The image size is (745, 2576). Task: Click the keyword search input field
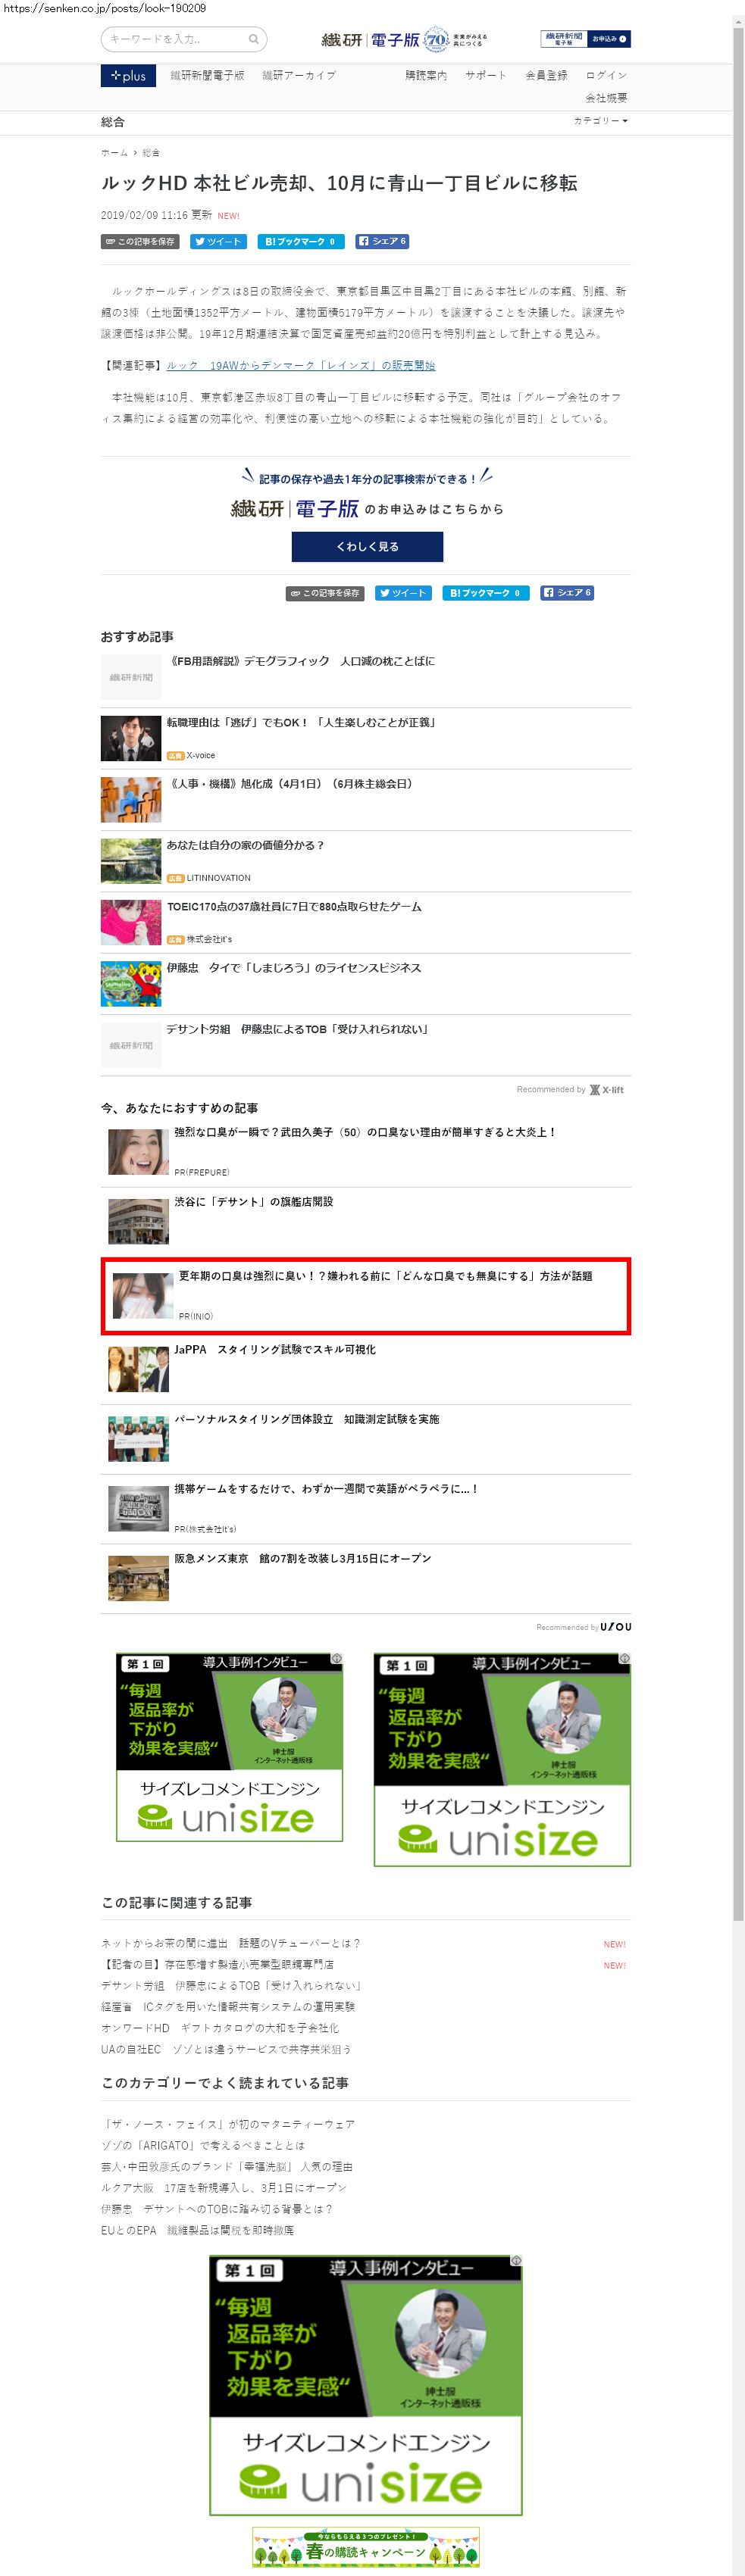click(175, 39)
